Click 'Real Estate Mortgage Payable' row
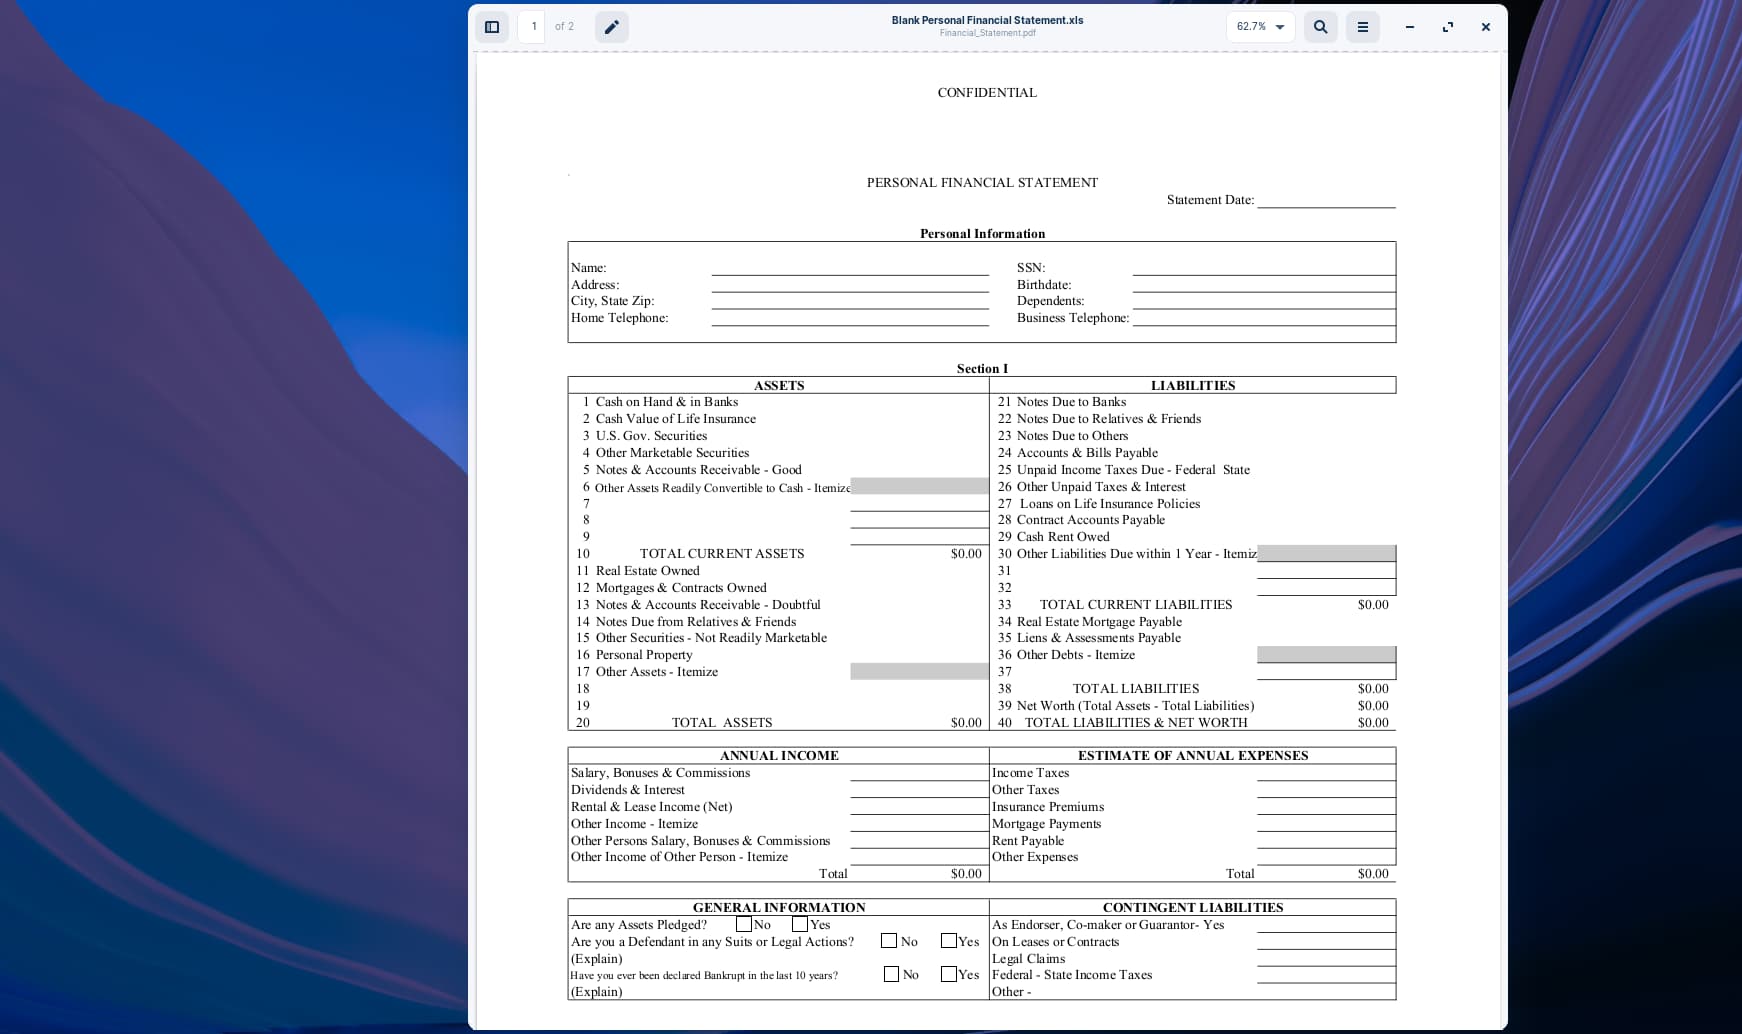The width and height of the screenshot is (1742, 1034). point(1099,622)
